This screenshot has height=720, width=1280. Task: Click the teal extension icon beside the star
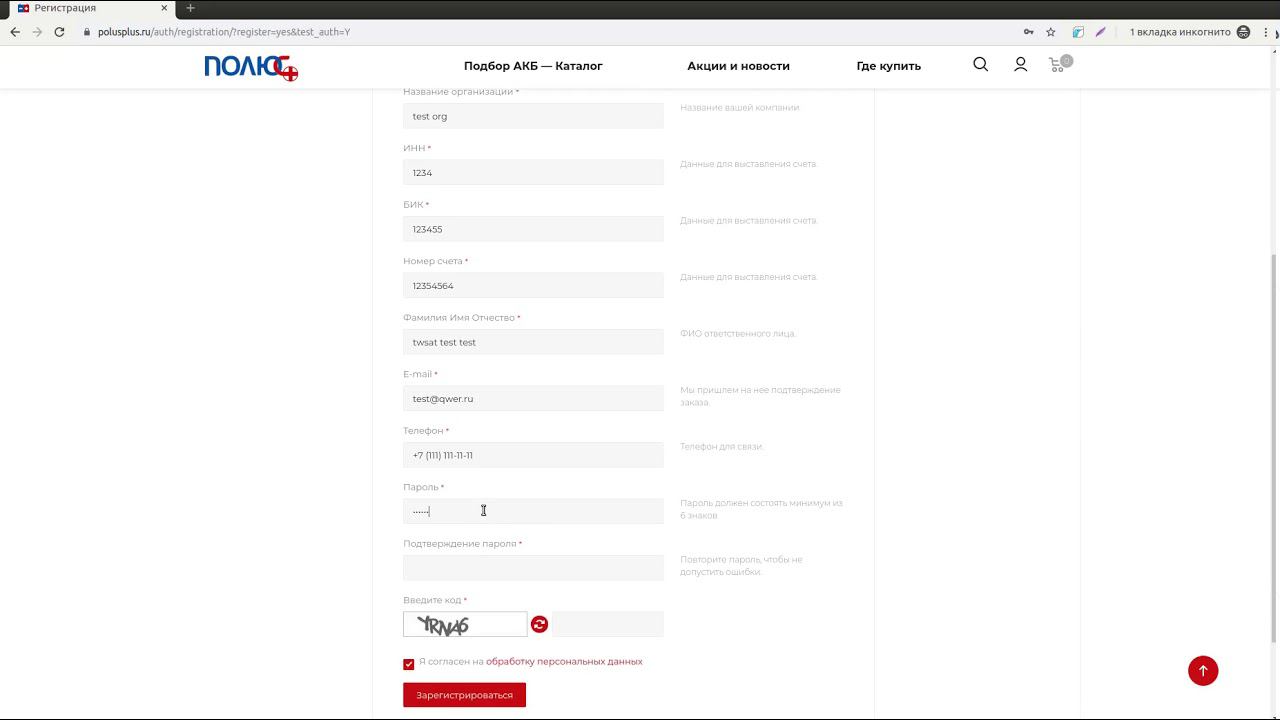click(x=1078, y=32)
